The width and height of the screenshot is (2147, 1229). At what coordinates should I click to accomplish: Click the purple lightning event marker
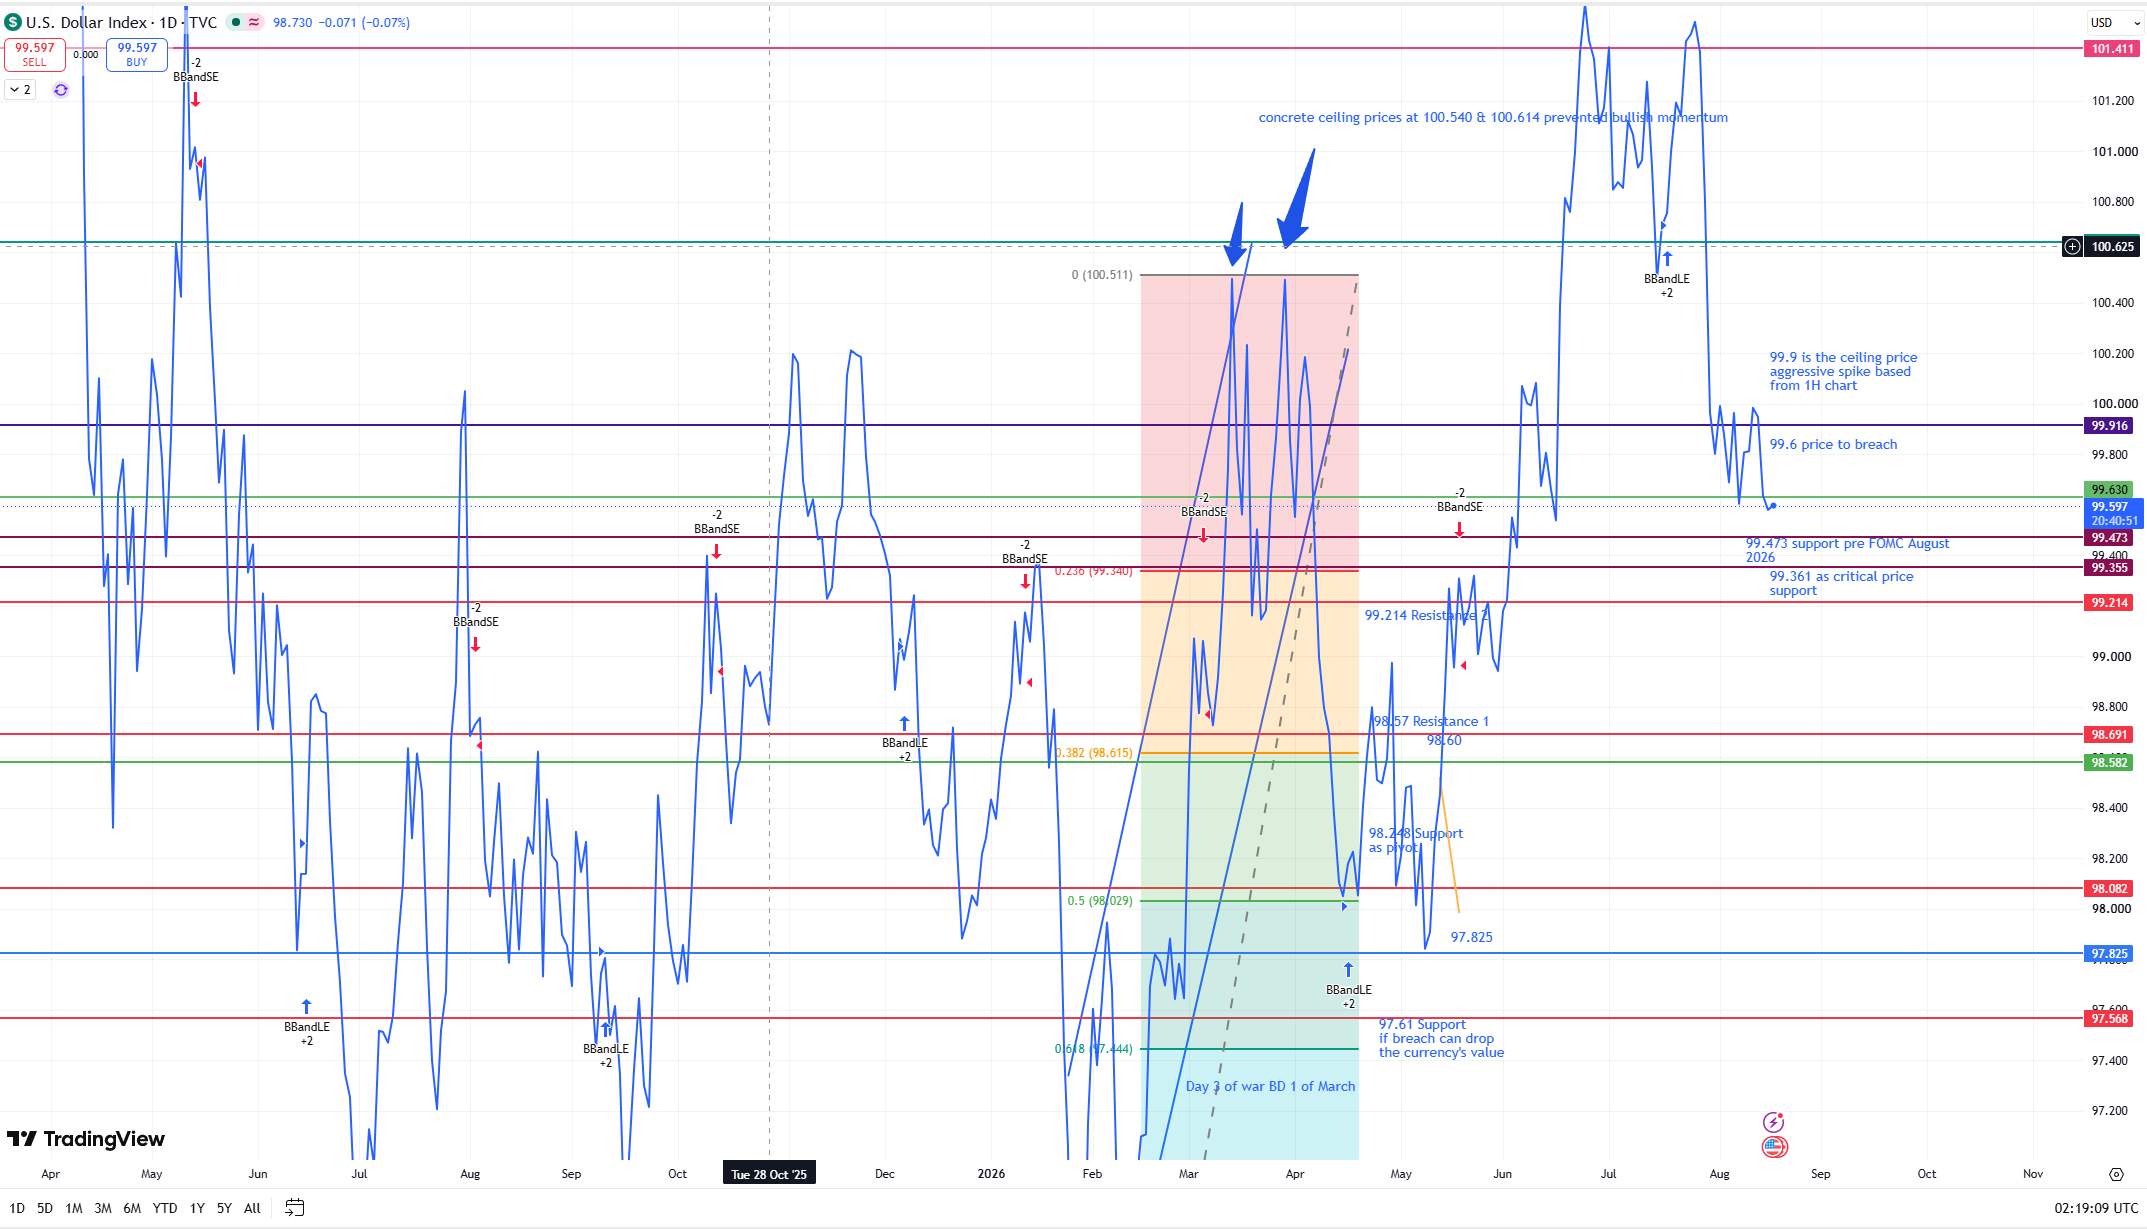1774,1122
